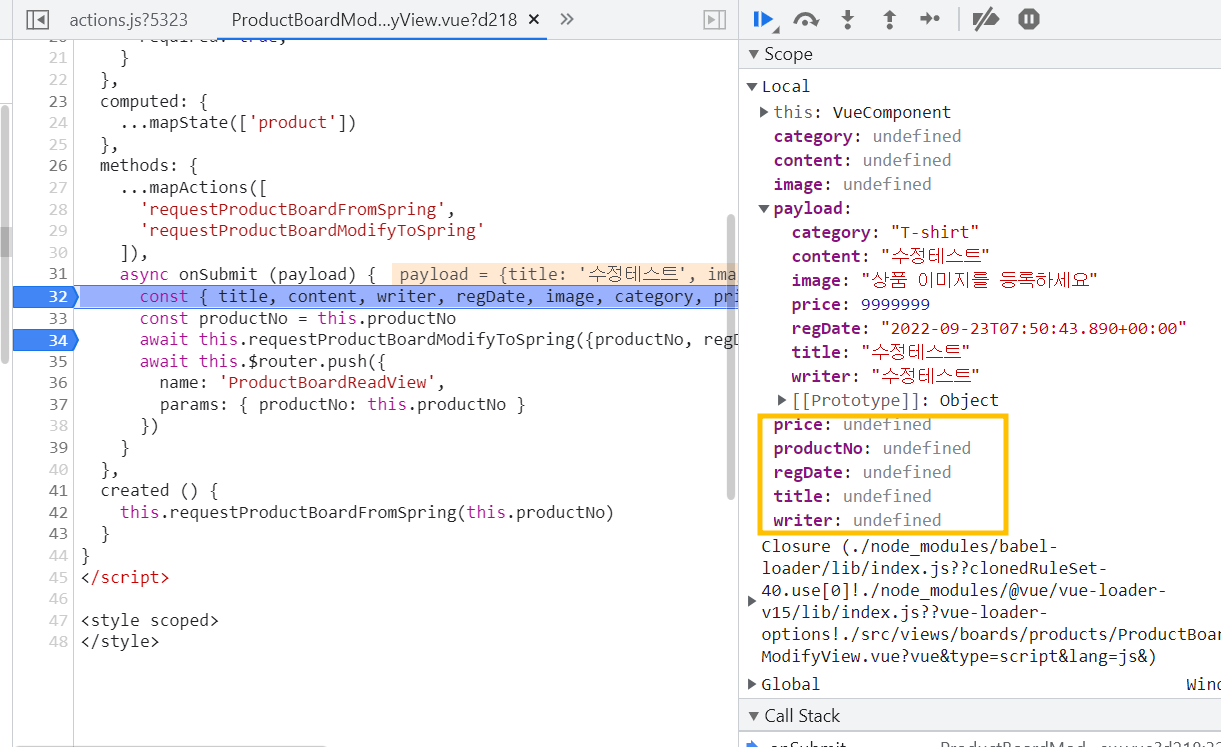Step into next function call
This screenshot has height=747, width=1221.
pyautogui.click(x=848, y=19)
